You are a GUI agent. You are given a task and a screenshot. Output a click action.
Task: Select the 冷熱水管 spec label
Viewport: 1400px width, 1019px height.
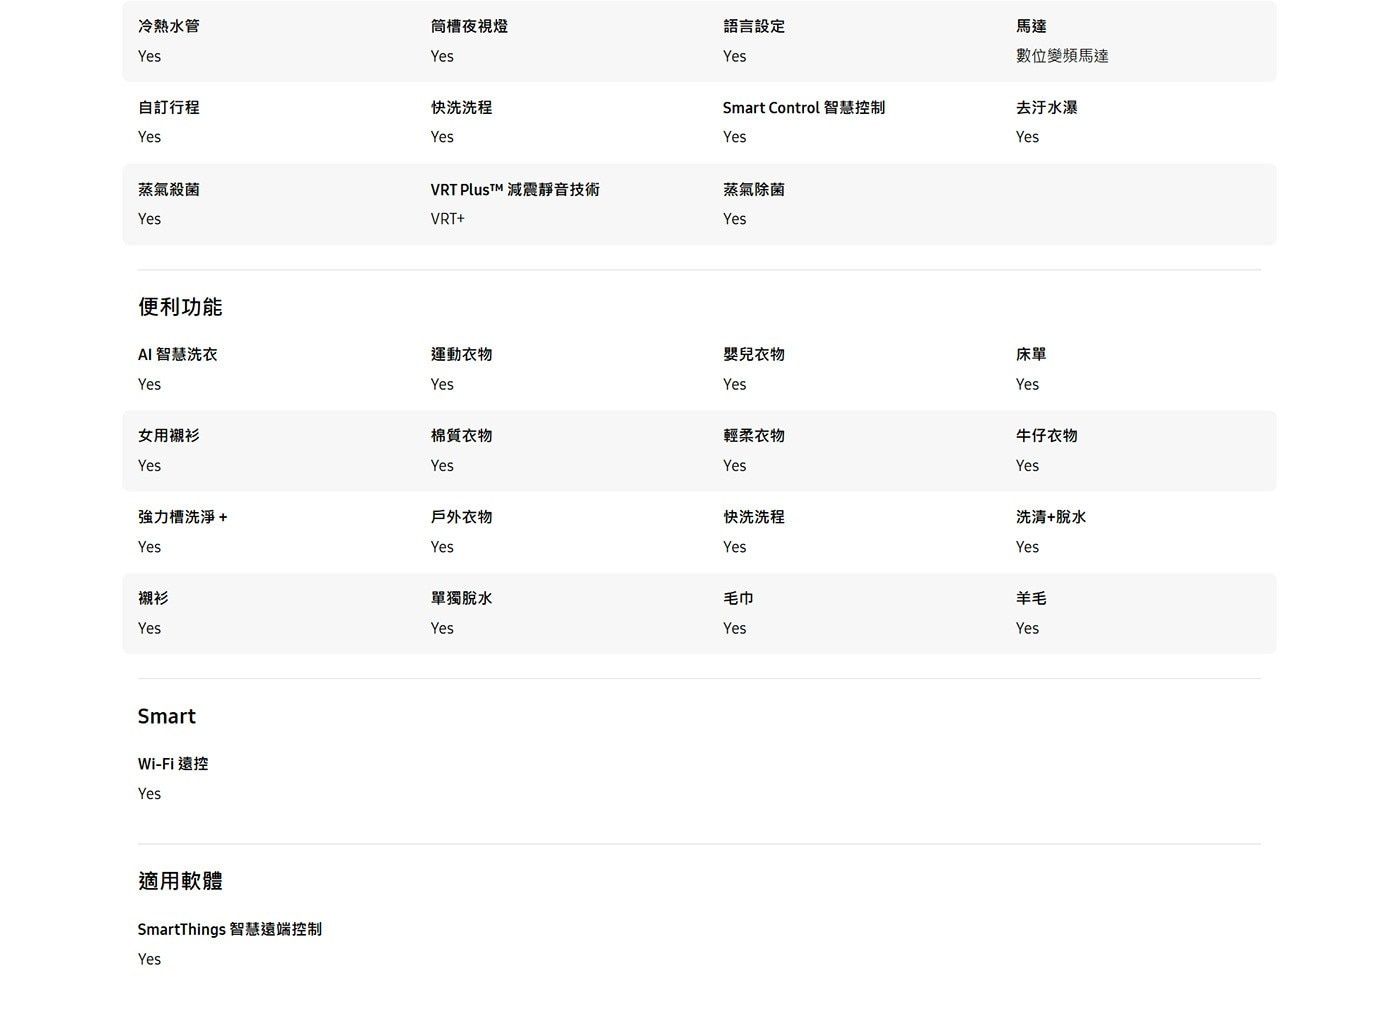pyautogui.click(x=169, y=26)
